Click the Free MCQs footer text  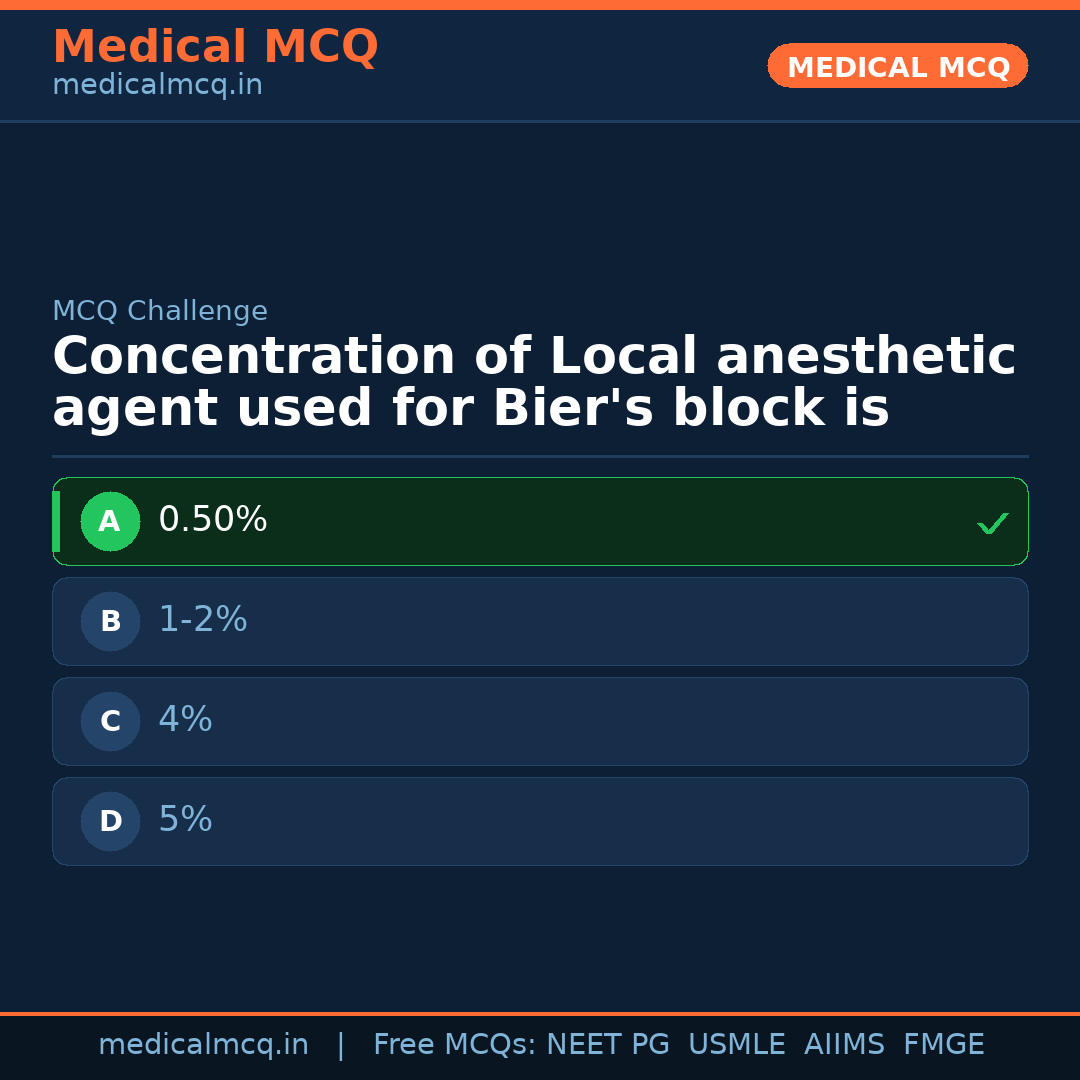click(x=454, y=1045)
